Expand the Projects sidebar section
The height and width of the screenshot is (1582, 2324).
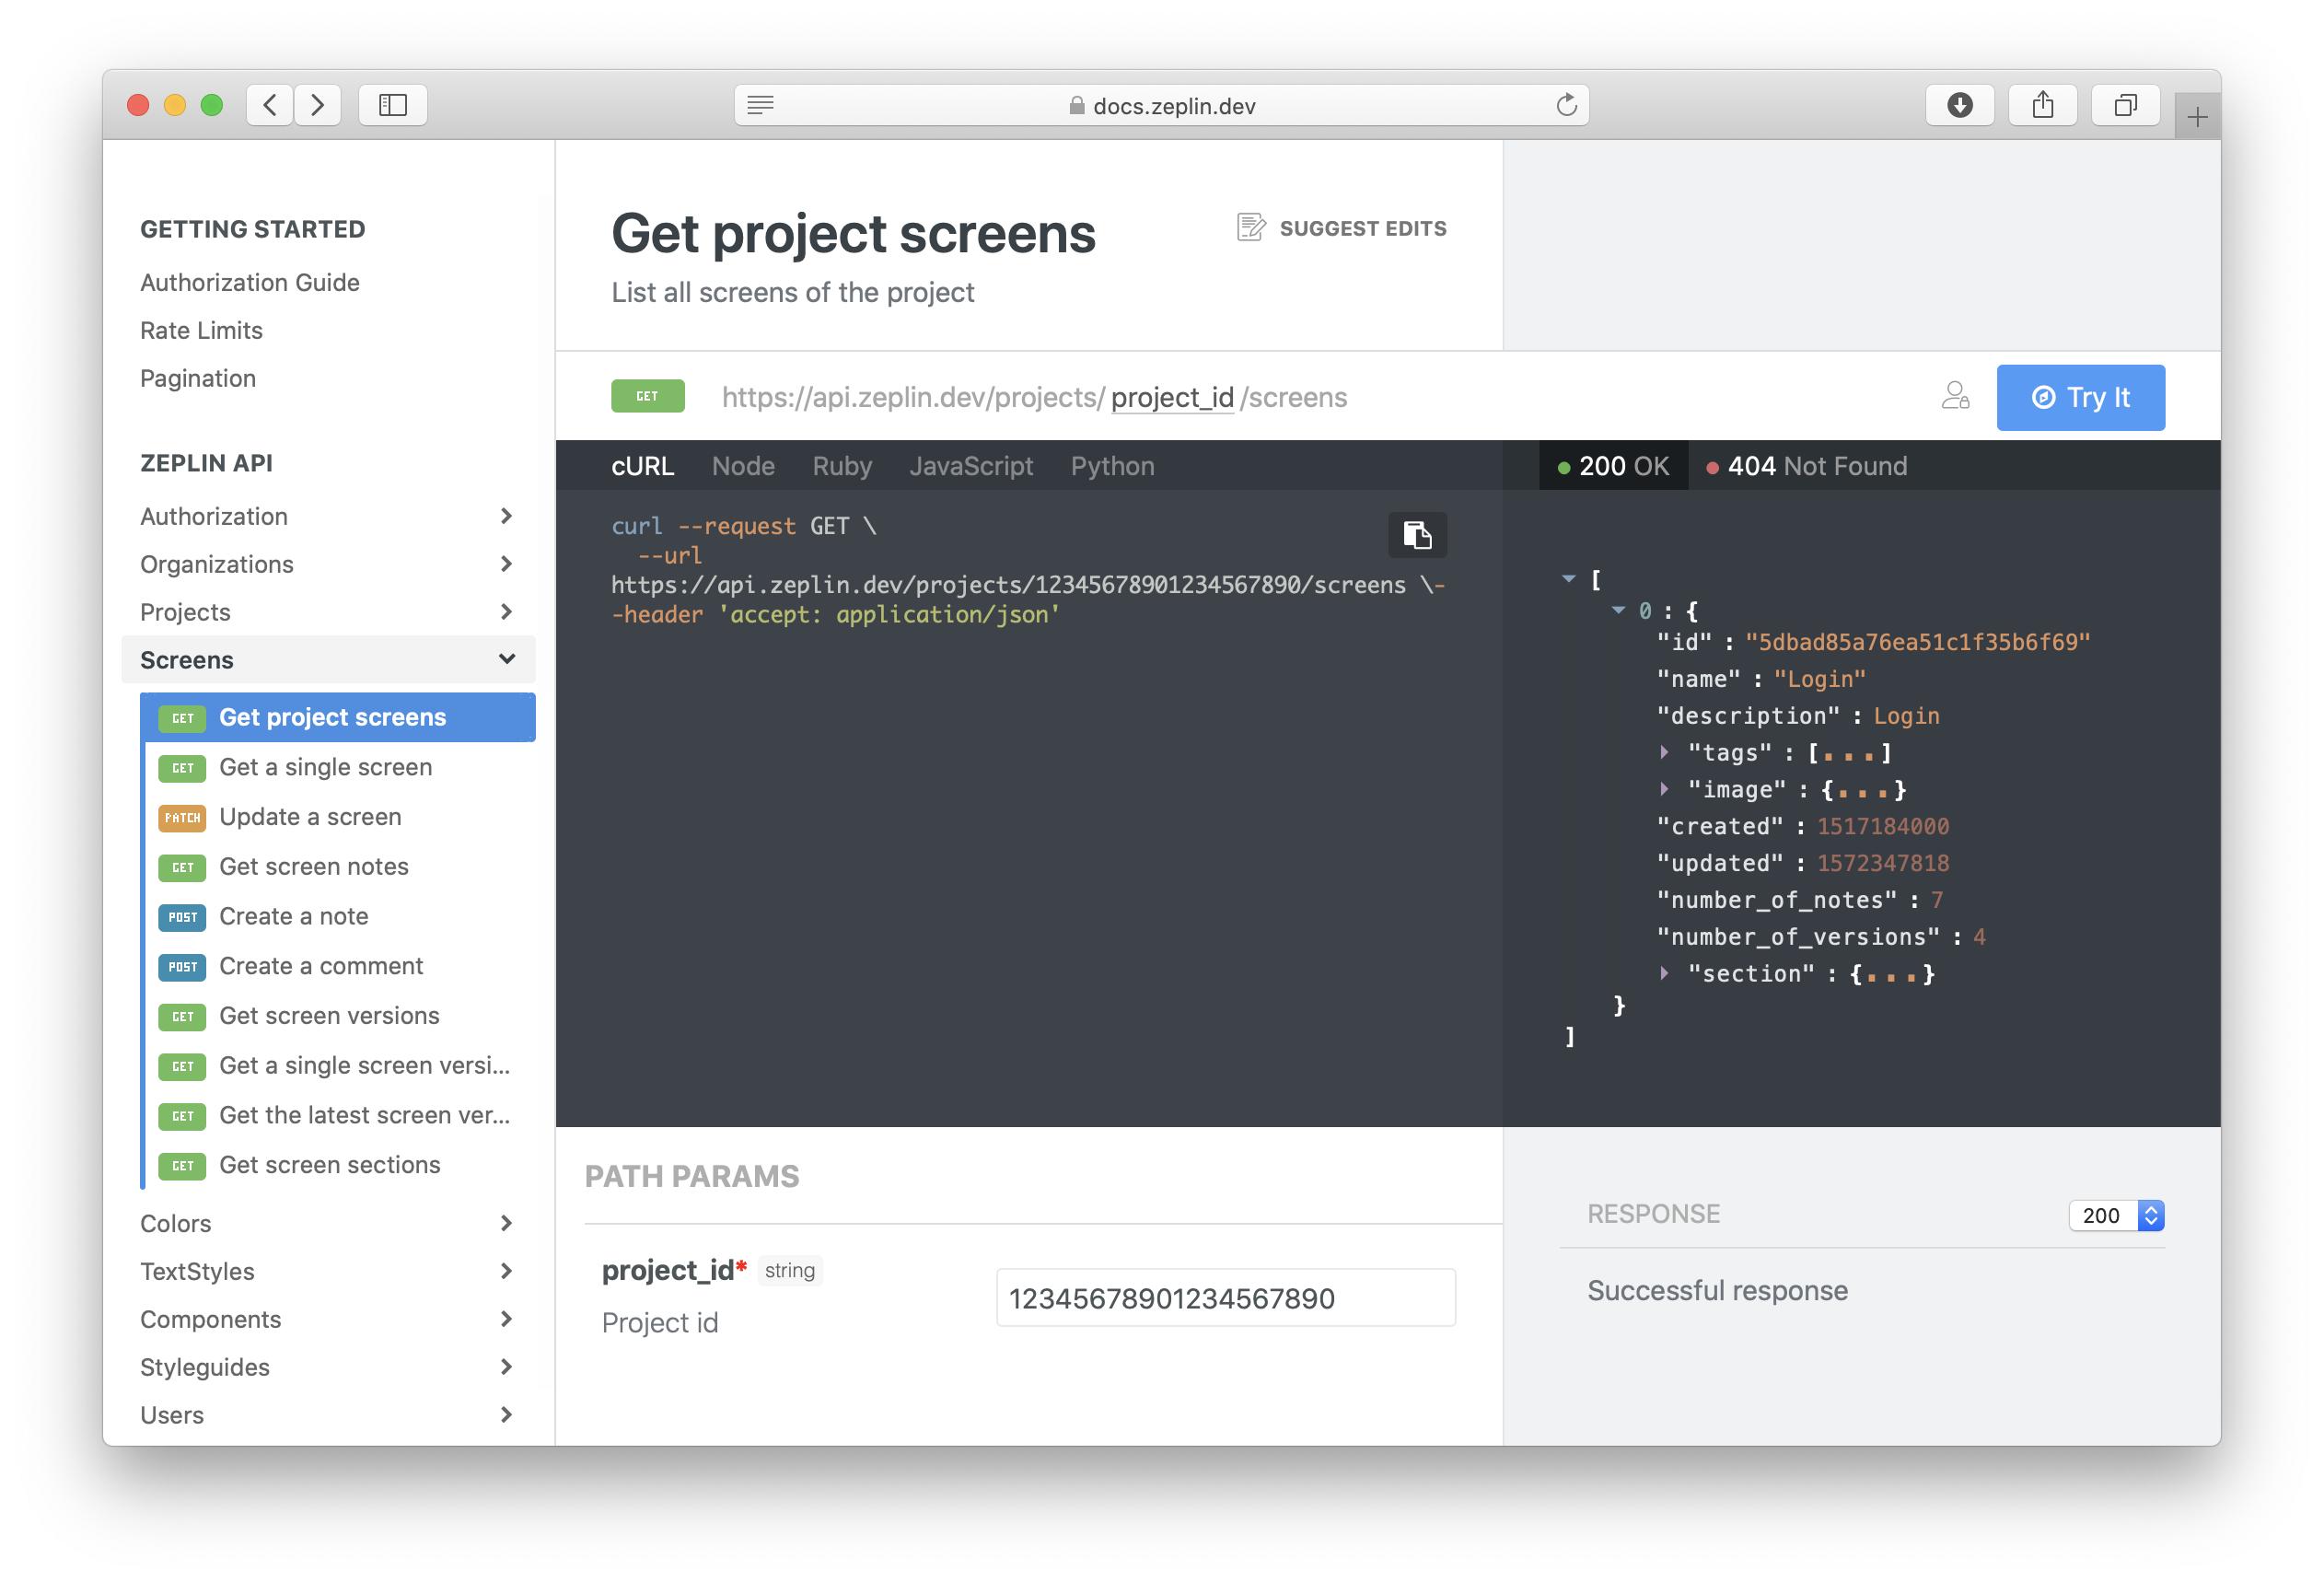[506, 612]
